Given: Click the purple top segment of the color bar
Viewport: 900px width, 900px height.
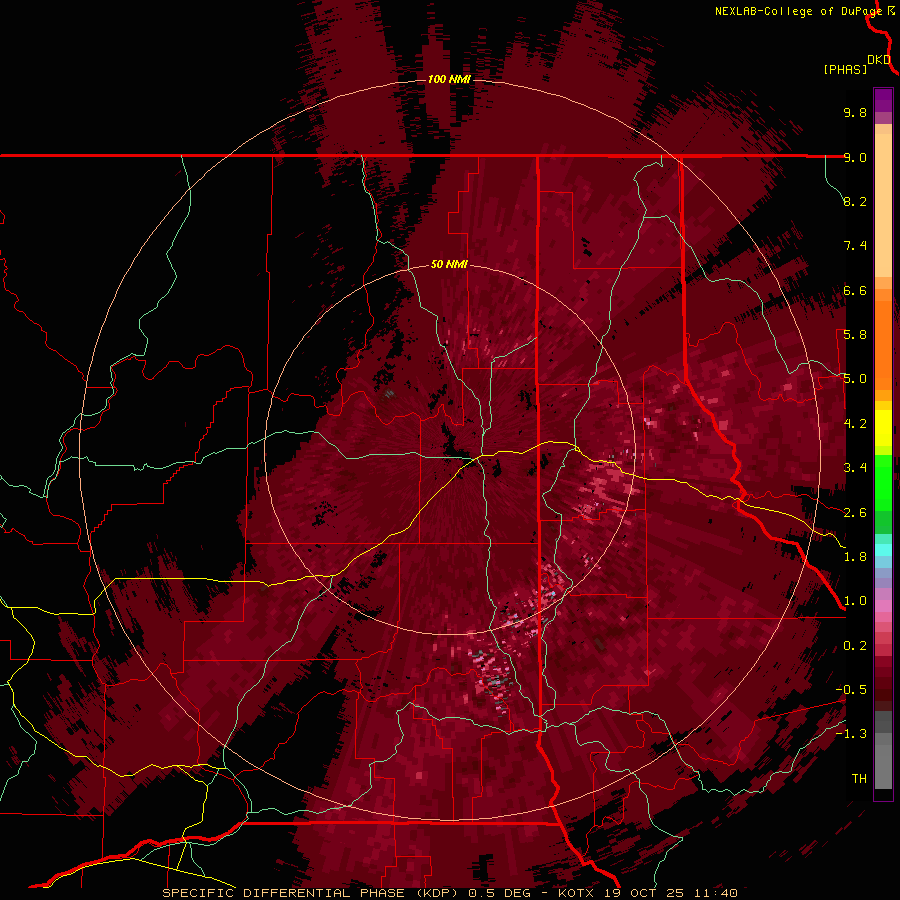Looking at the screenshot, I should [x=883, y=100].
